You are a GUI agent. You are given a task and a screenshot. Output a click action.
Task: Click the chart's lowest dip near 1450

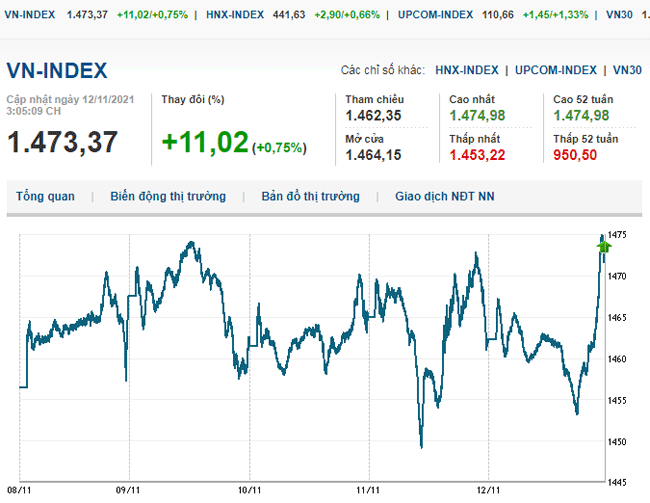click(x=421, y=446)
